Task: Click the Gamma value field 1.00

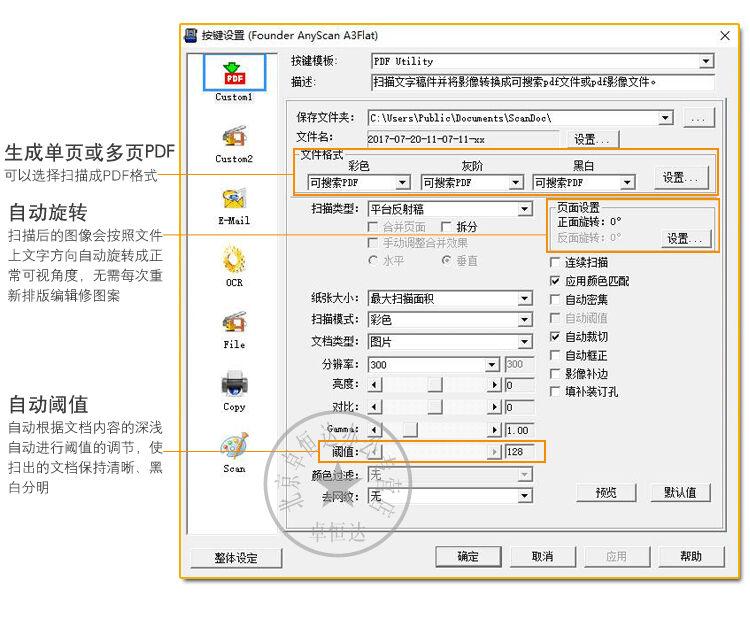Action: (x=519, y=430)
